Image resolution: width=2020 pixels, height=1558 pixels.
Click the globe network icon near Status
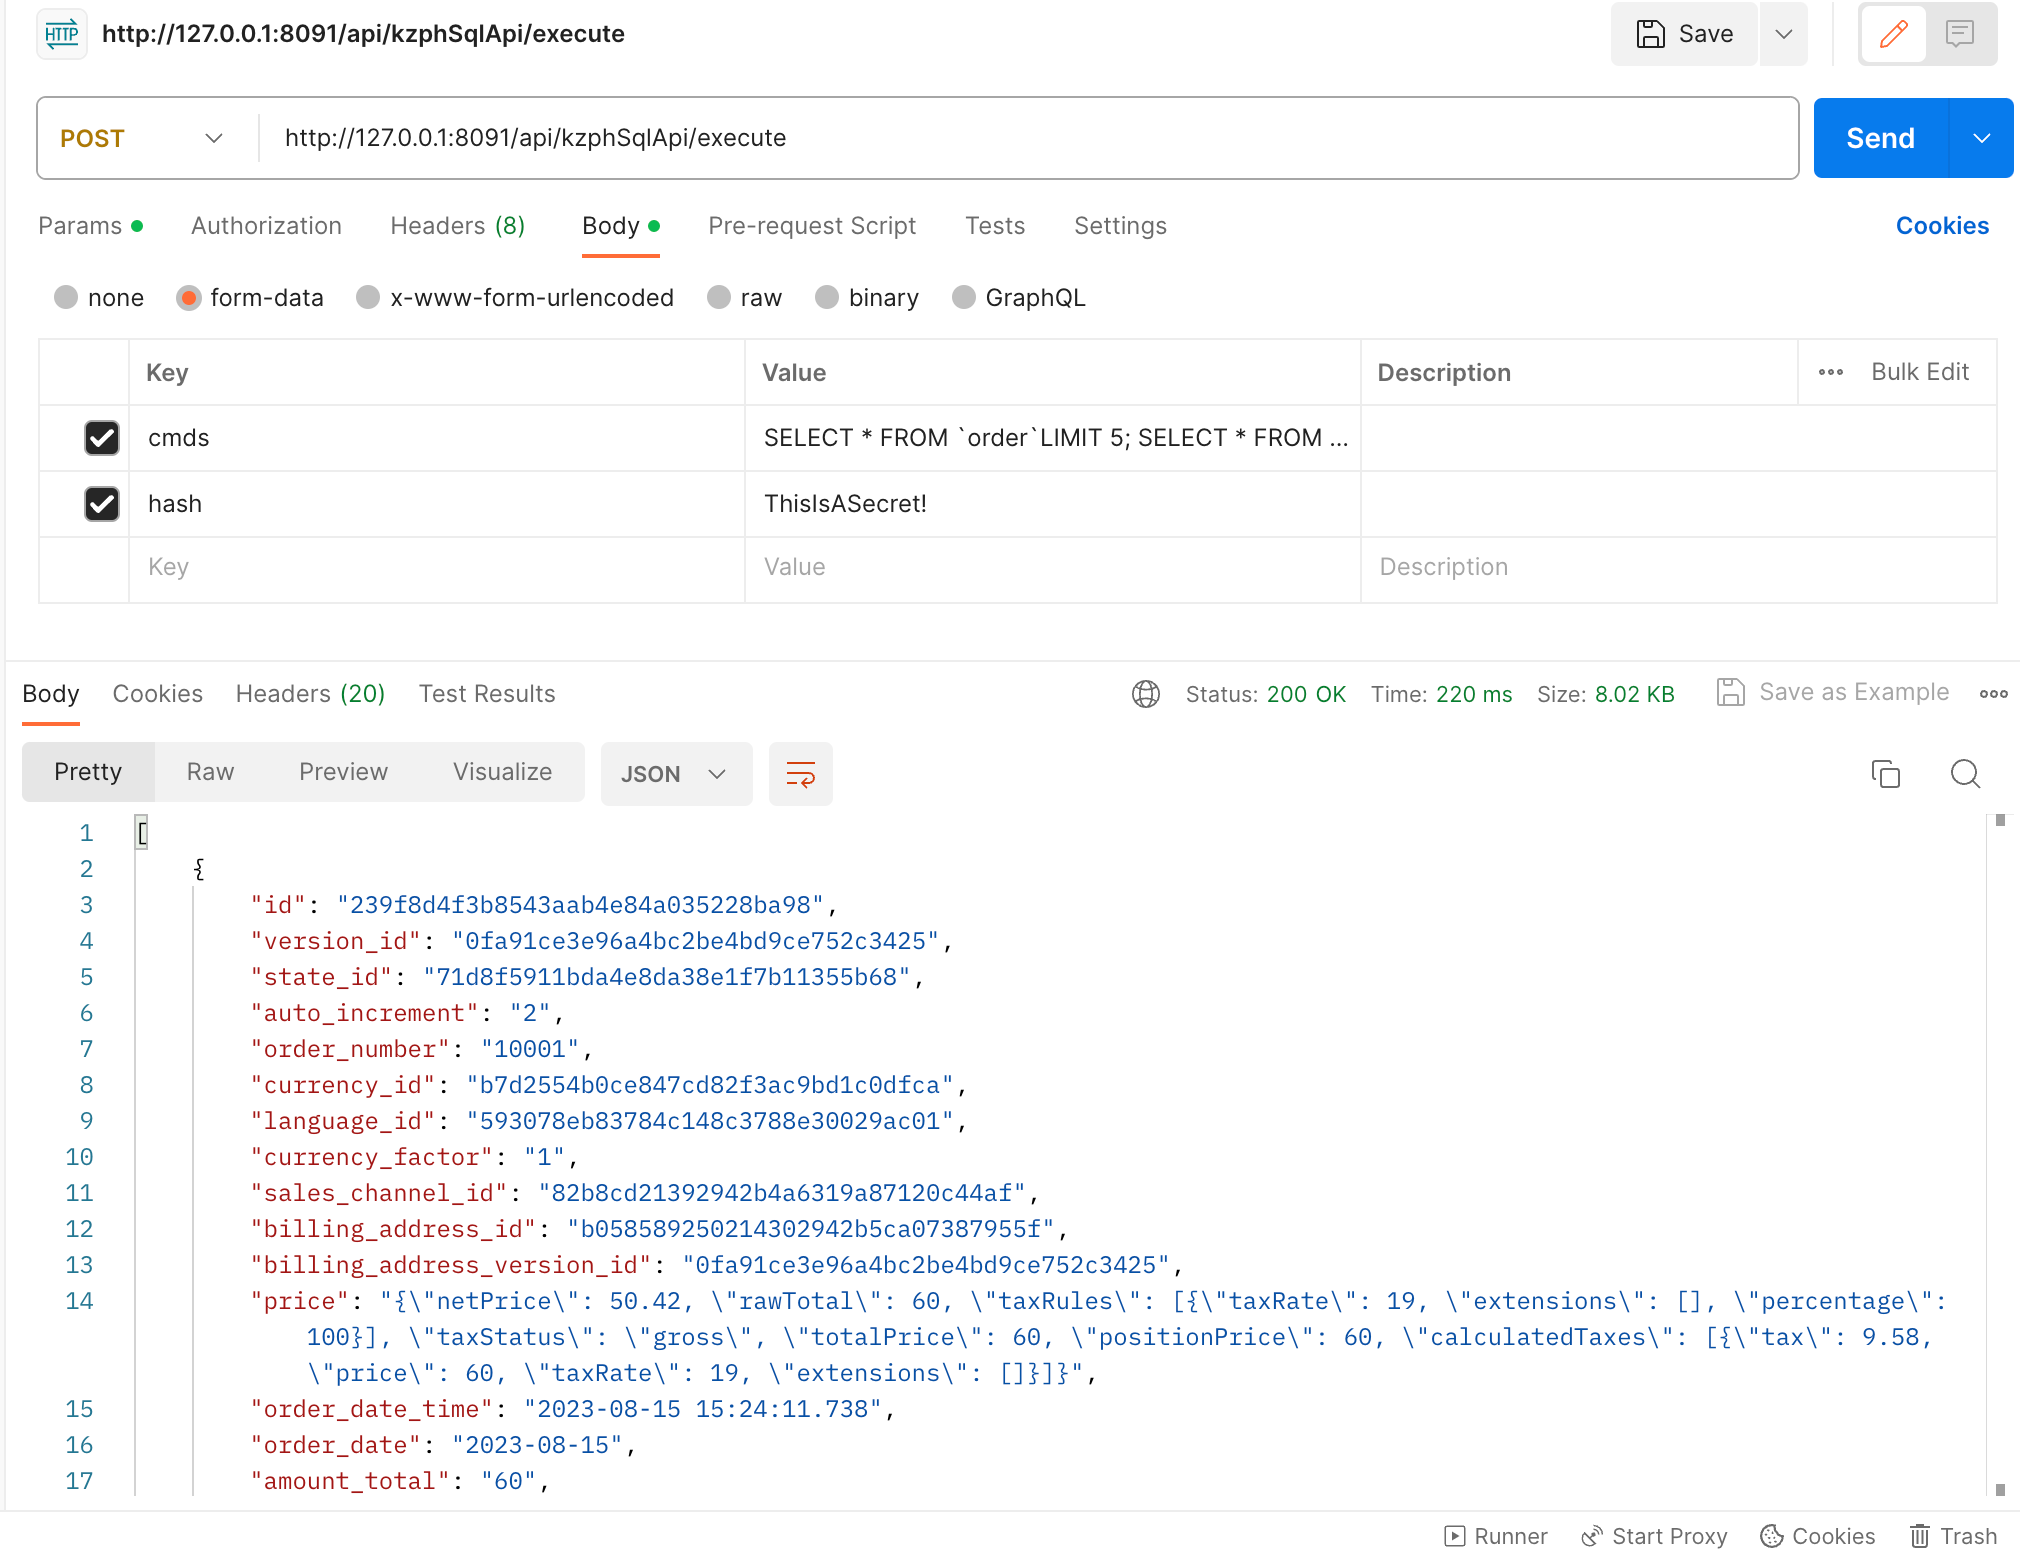click(x=1146, y=694)
